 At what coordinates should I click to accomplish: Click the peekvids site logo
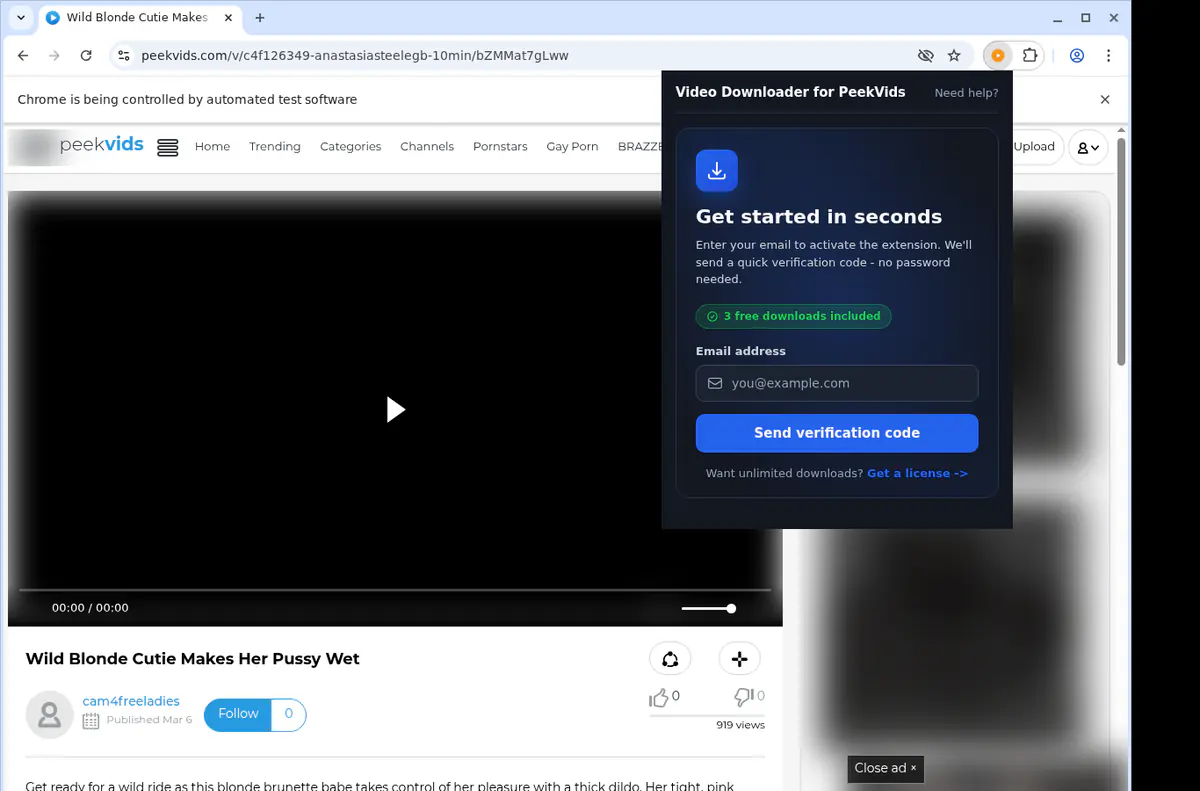click(101, 145)
